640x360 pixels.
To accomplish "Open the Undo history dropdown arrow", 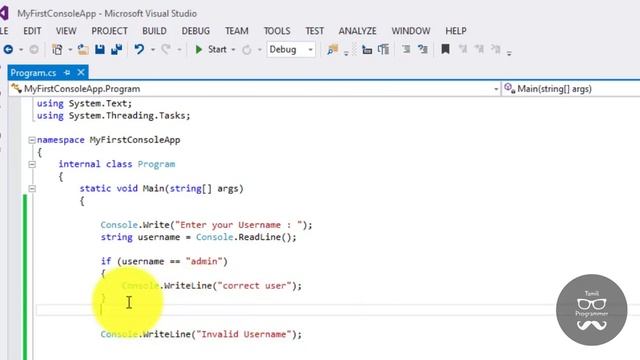I will [153, 50].
